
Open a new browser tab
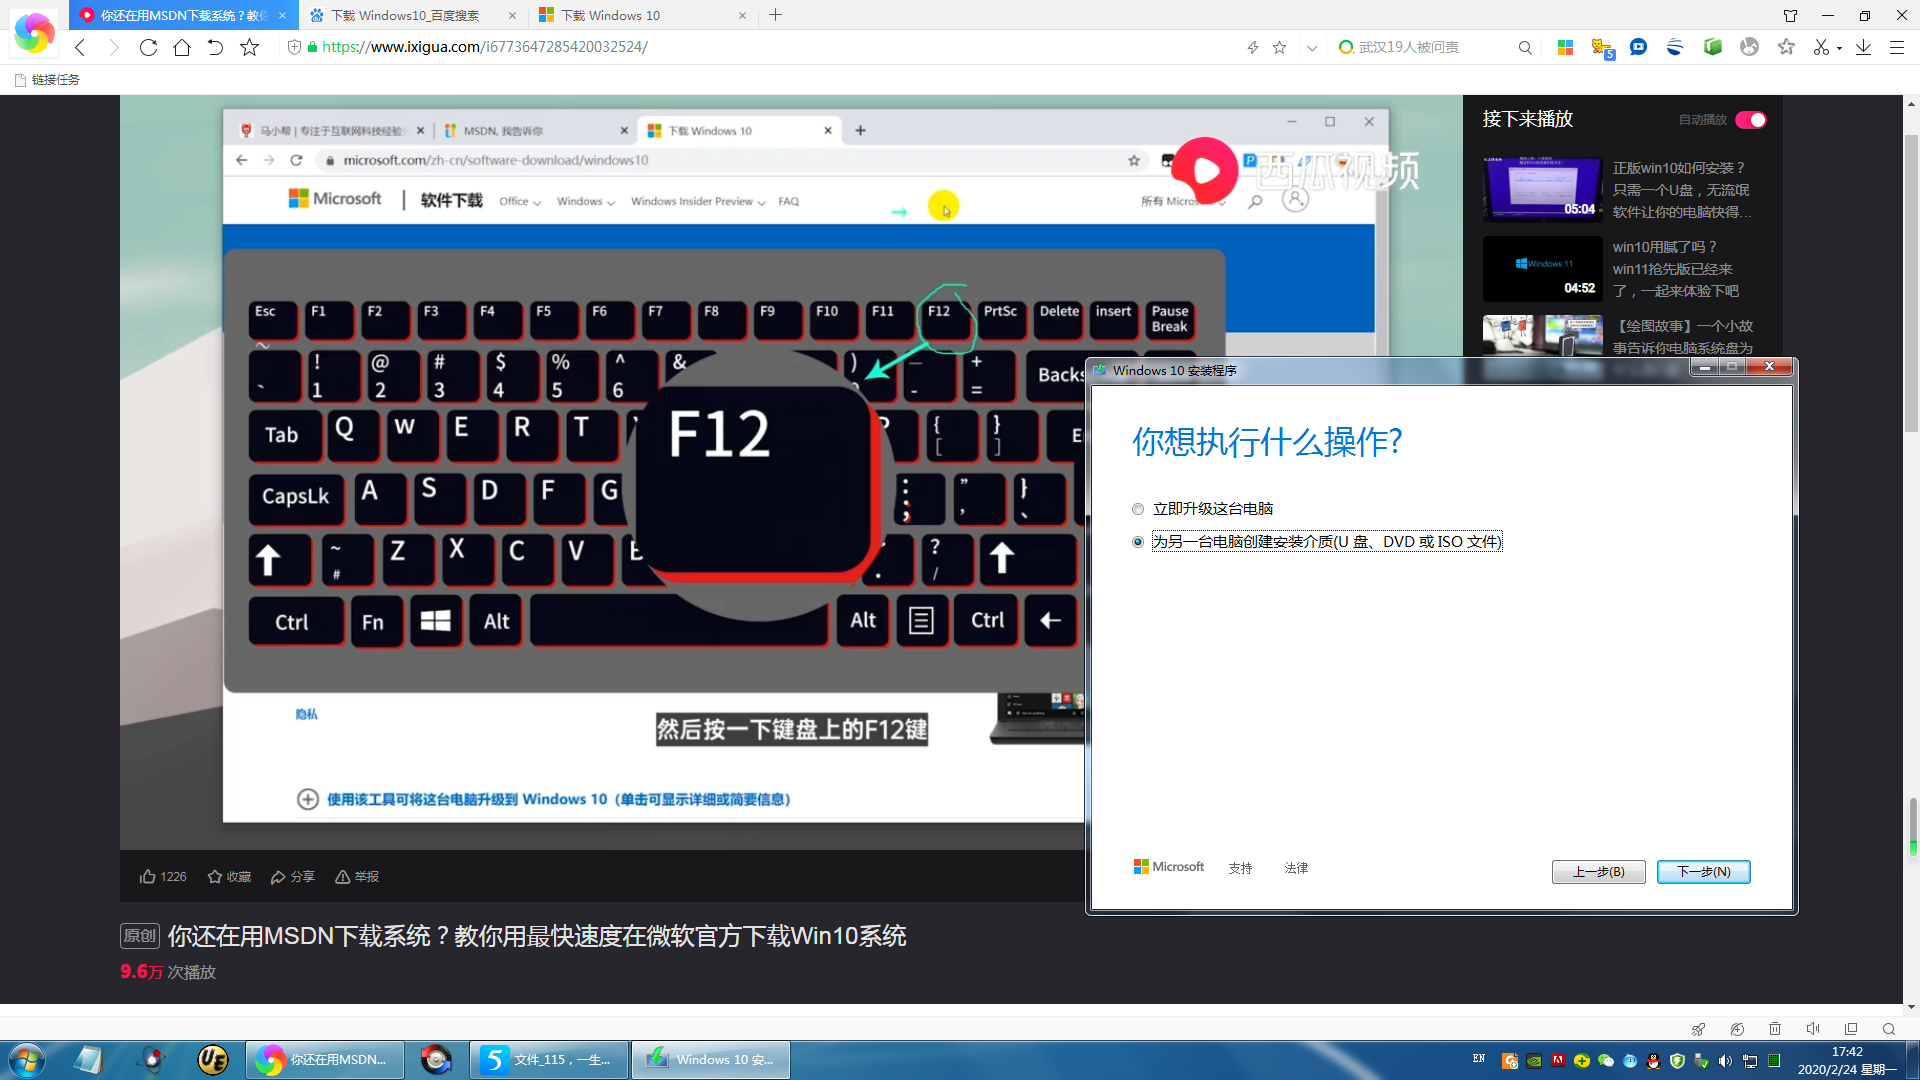(776, 15)
